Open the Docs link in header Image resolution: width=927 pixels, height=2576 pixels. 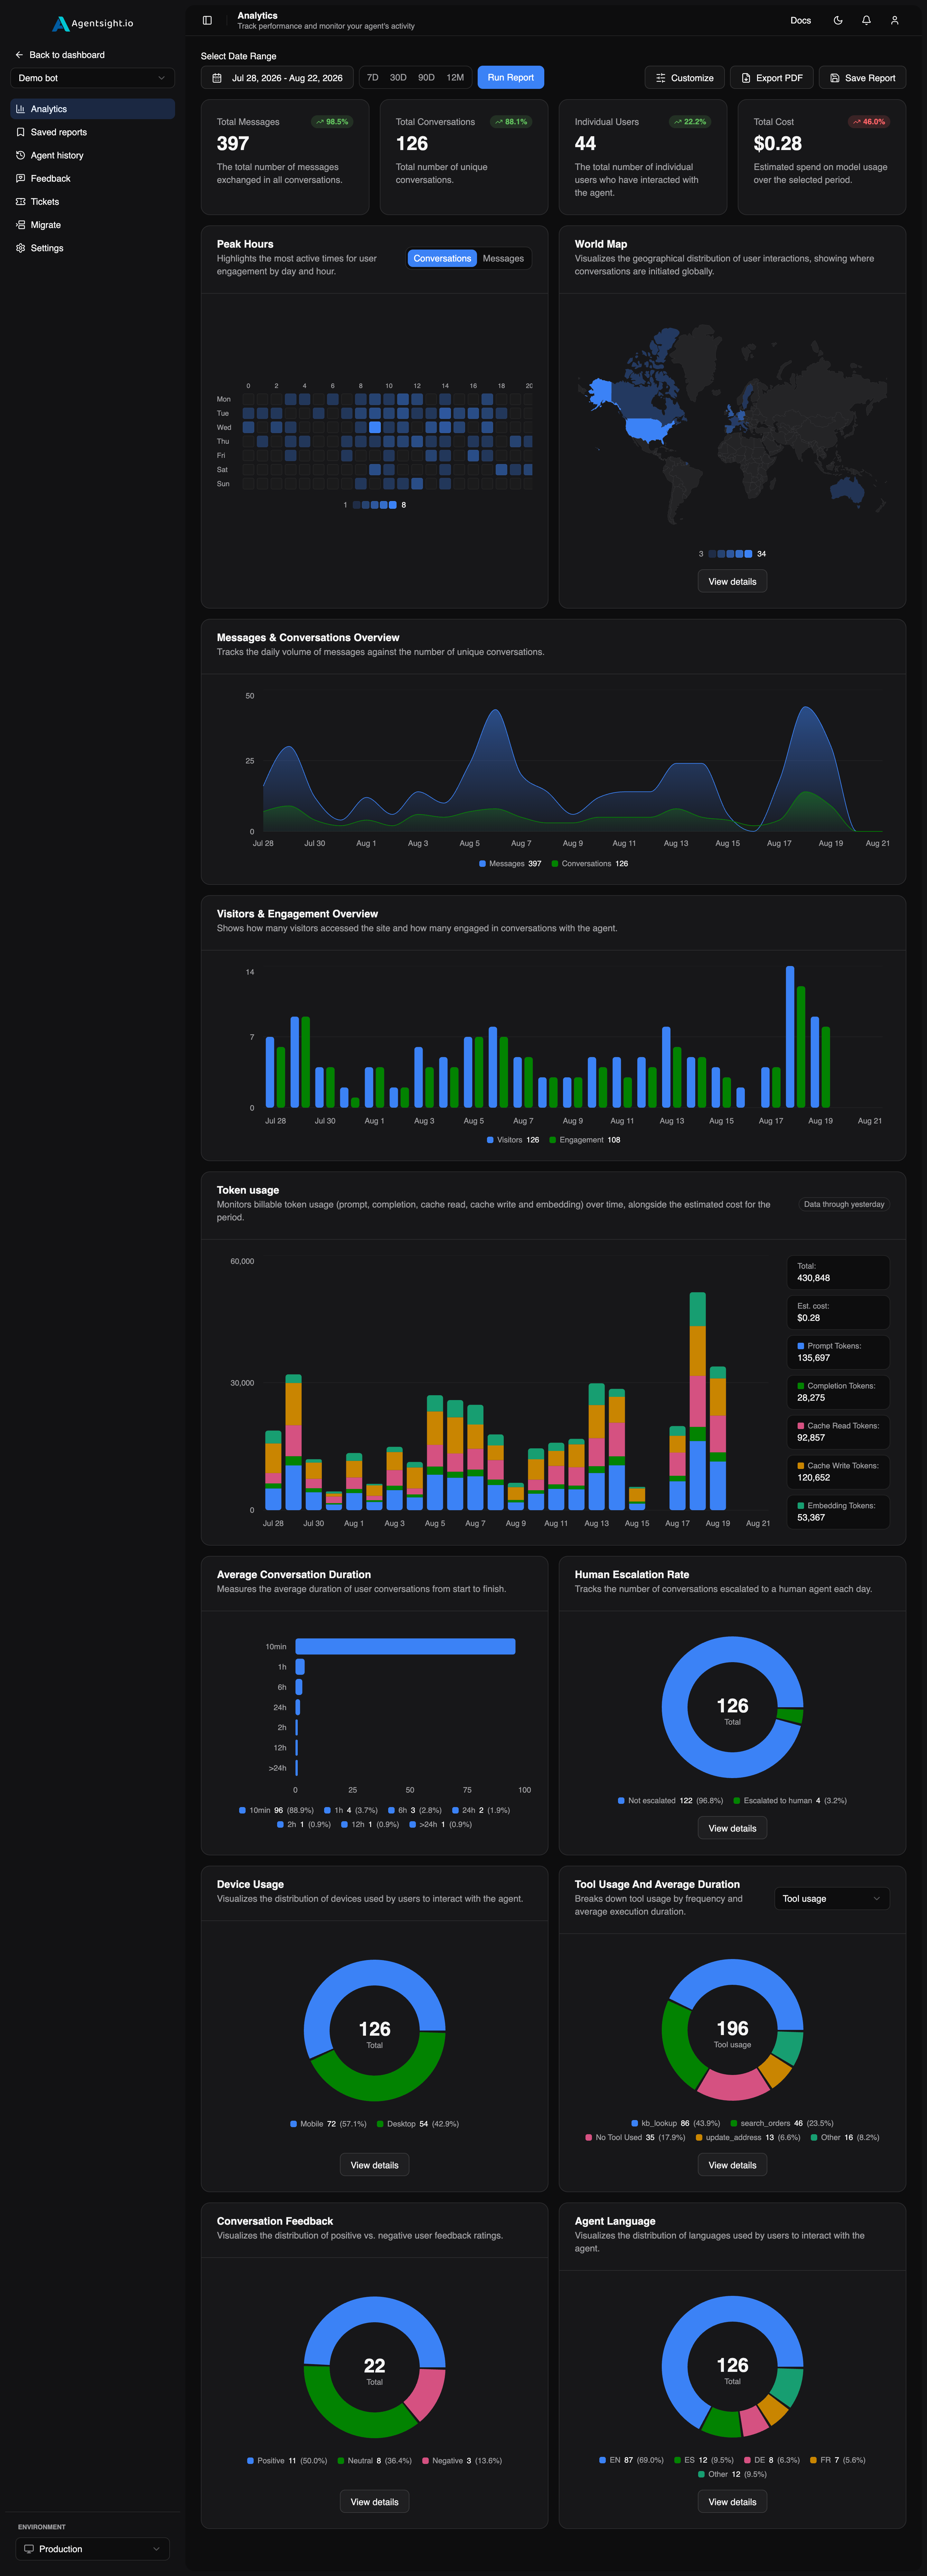point(801,20)
